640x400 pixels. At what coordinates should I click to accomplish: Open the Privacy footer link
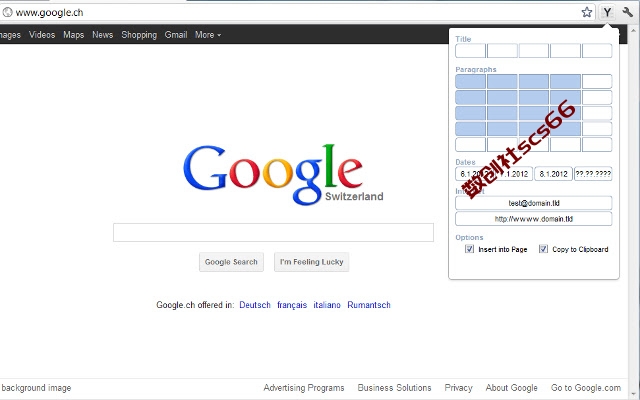458,388
